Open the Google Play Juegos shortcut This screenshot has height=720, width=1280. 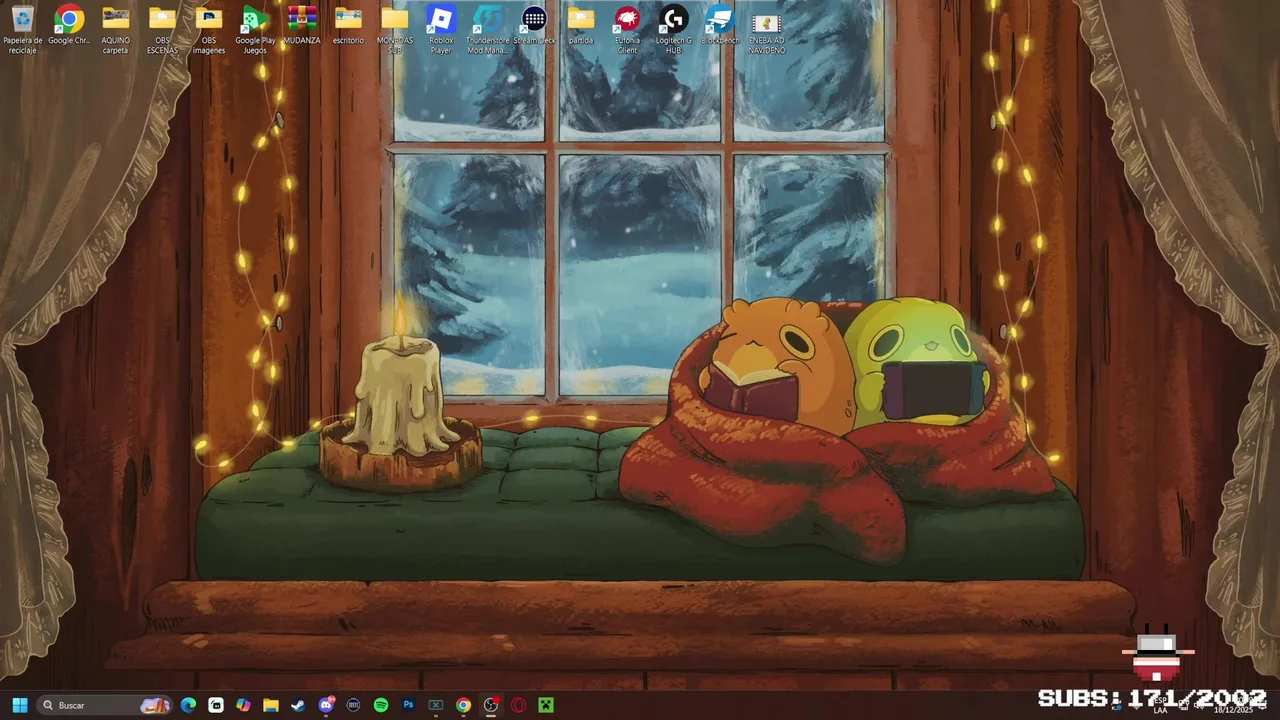[255, 30]
